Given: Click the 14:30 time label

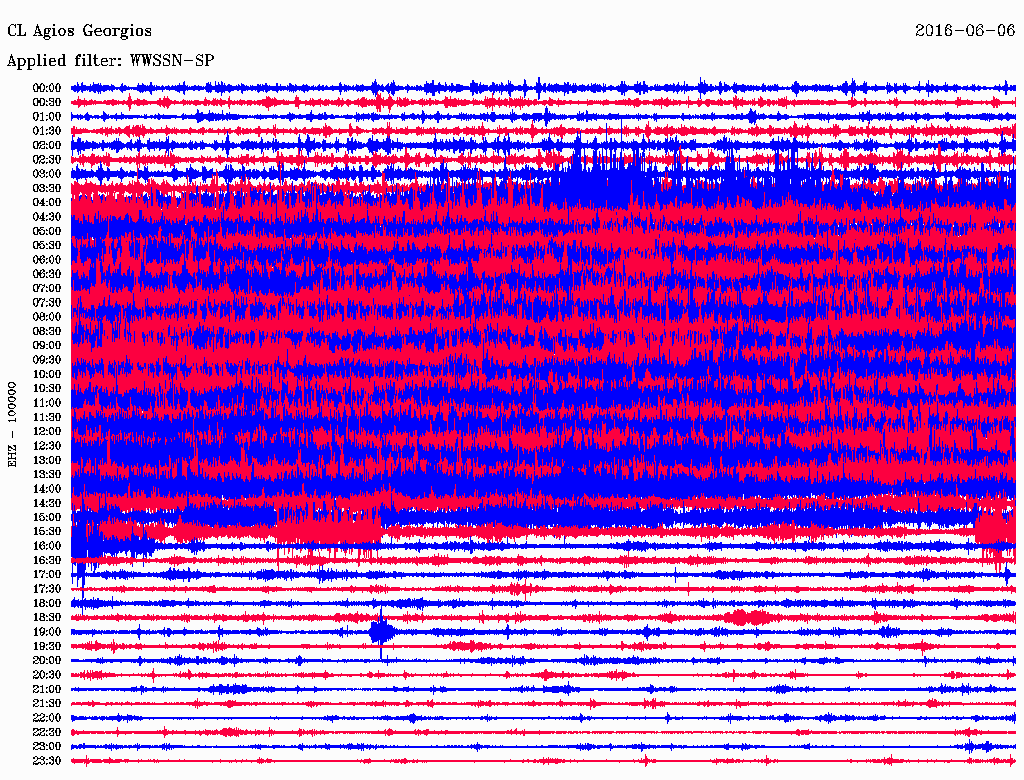Looking at the screenshot, I should (47, 503).
